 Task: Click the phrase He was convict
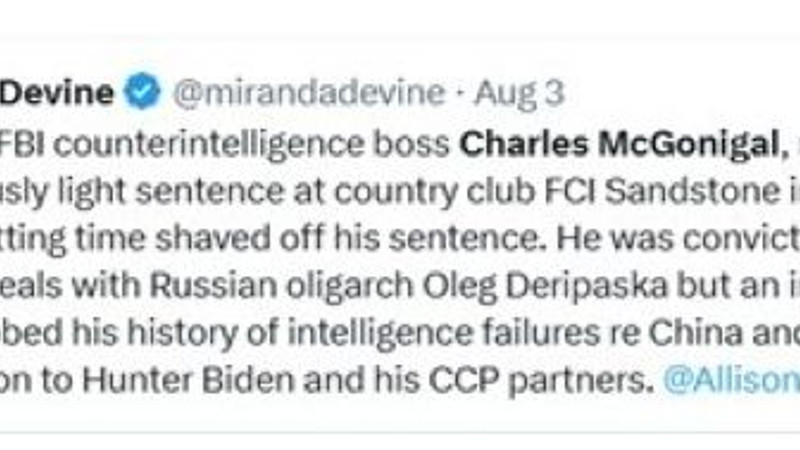click(x=678, y=239)
